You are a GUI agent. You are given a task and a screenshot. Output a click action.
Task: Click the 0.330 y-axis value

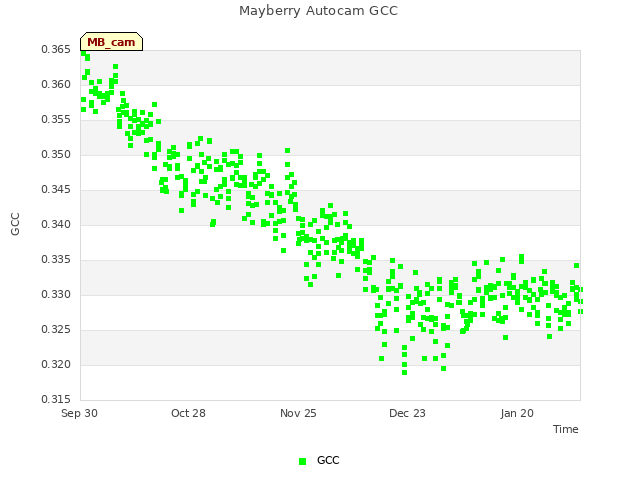click(56, 294)
